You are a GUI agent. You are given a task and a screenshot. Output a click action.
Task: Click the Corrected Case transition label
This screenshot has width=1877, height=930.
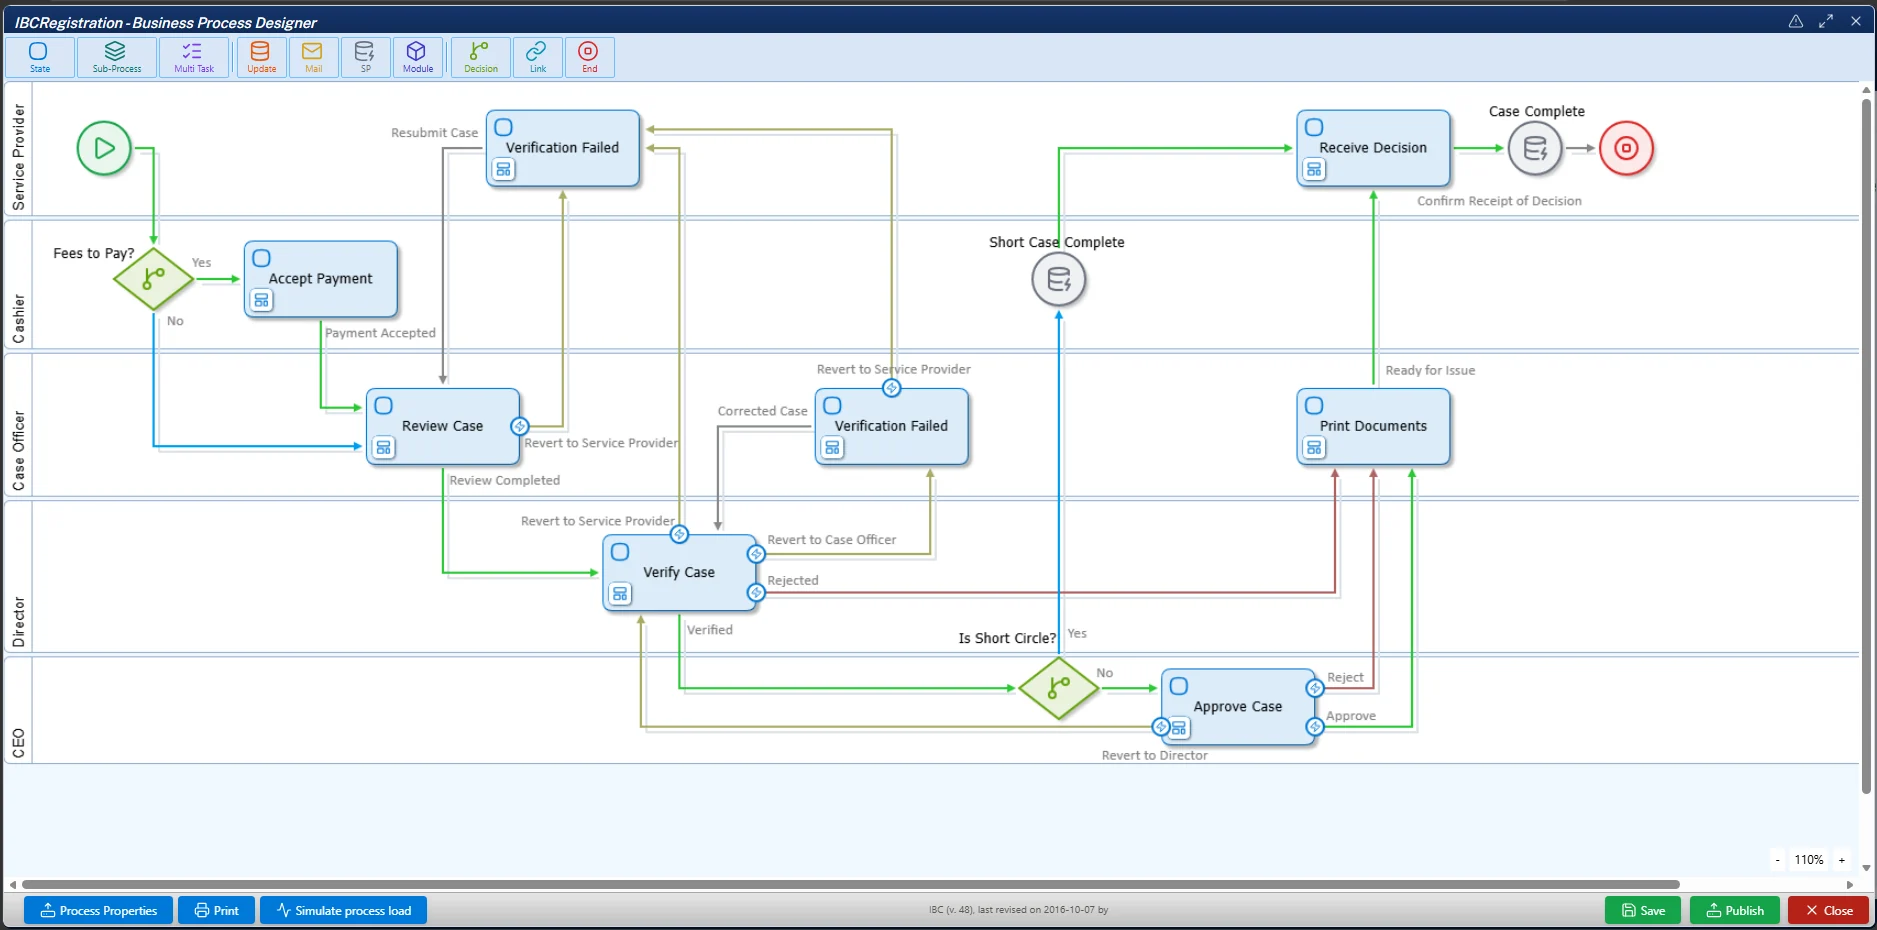[x=762, y=411]
